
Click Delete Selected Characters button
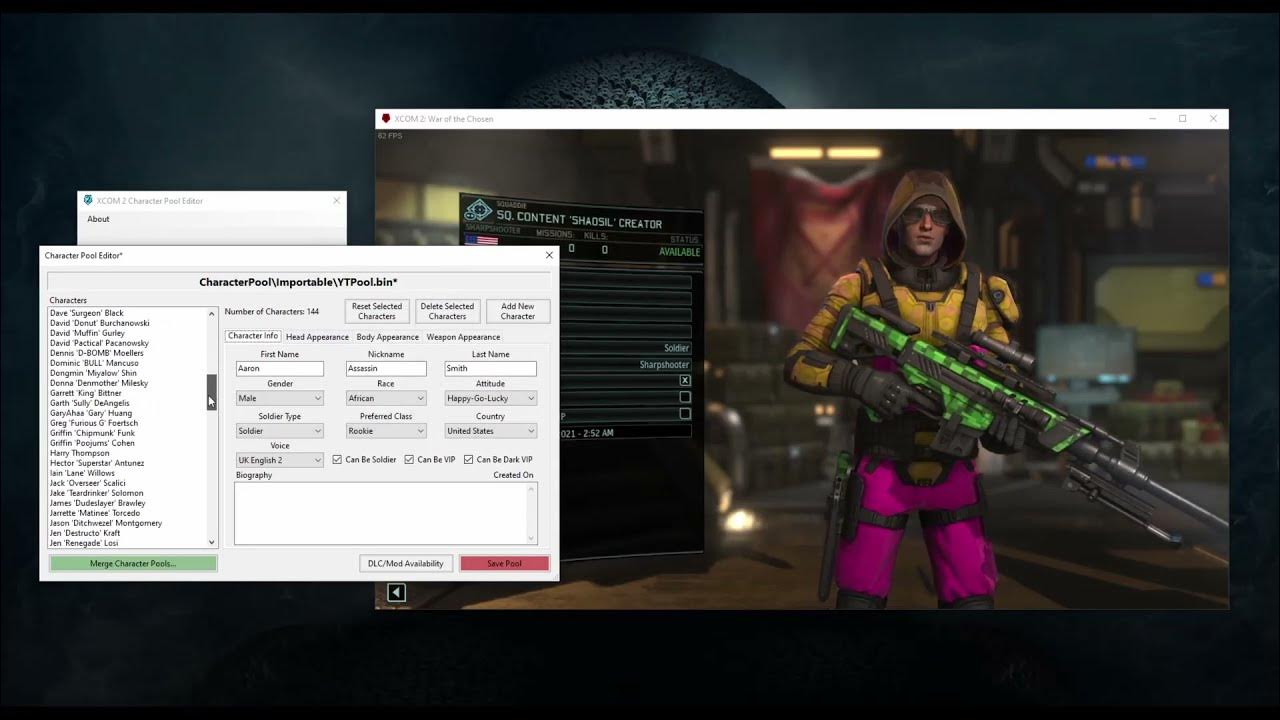(447, 311)
